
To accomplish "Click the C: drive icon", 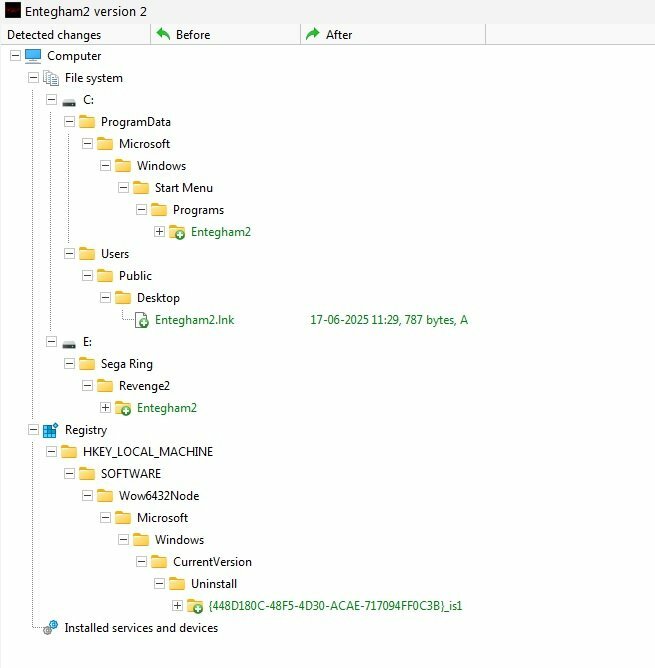I will coord(69,102).
